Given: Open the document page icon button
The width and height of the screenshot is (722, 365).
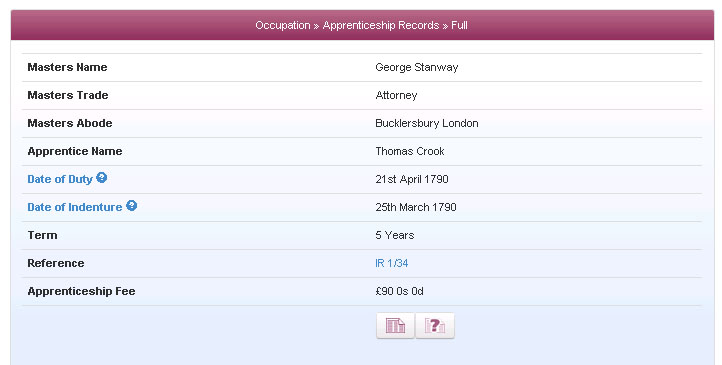Looking at the screenshot, I should tap(395, 326).
